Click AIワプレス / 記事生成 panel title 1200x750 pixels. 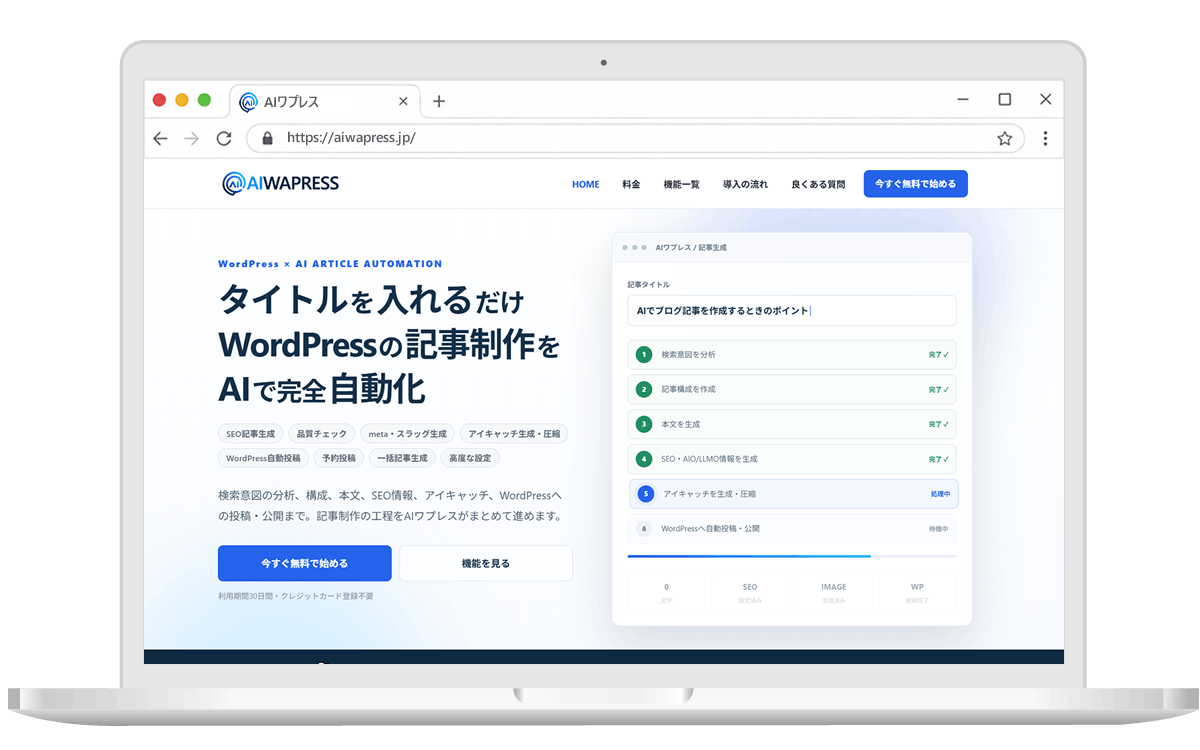(x=691, y=247)
